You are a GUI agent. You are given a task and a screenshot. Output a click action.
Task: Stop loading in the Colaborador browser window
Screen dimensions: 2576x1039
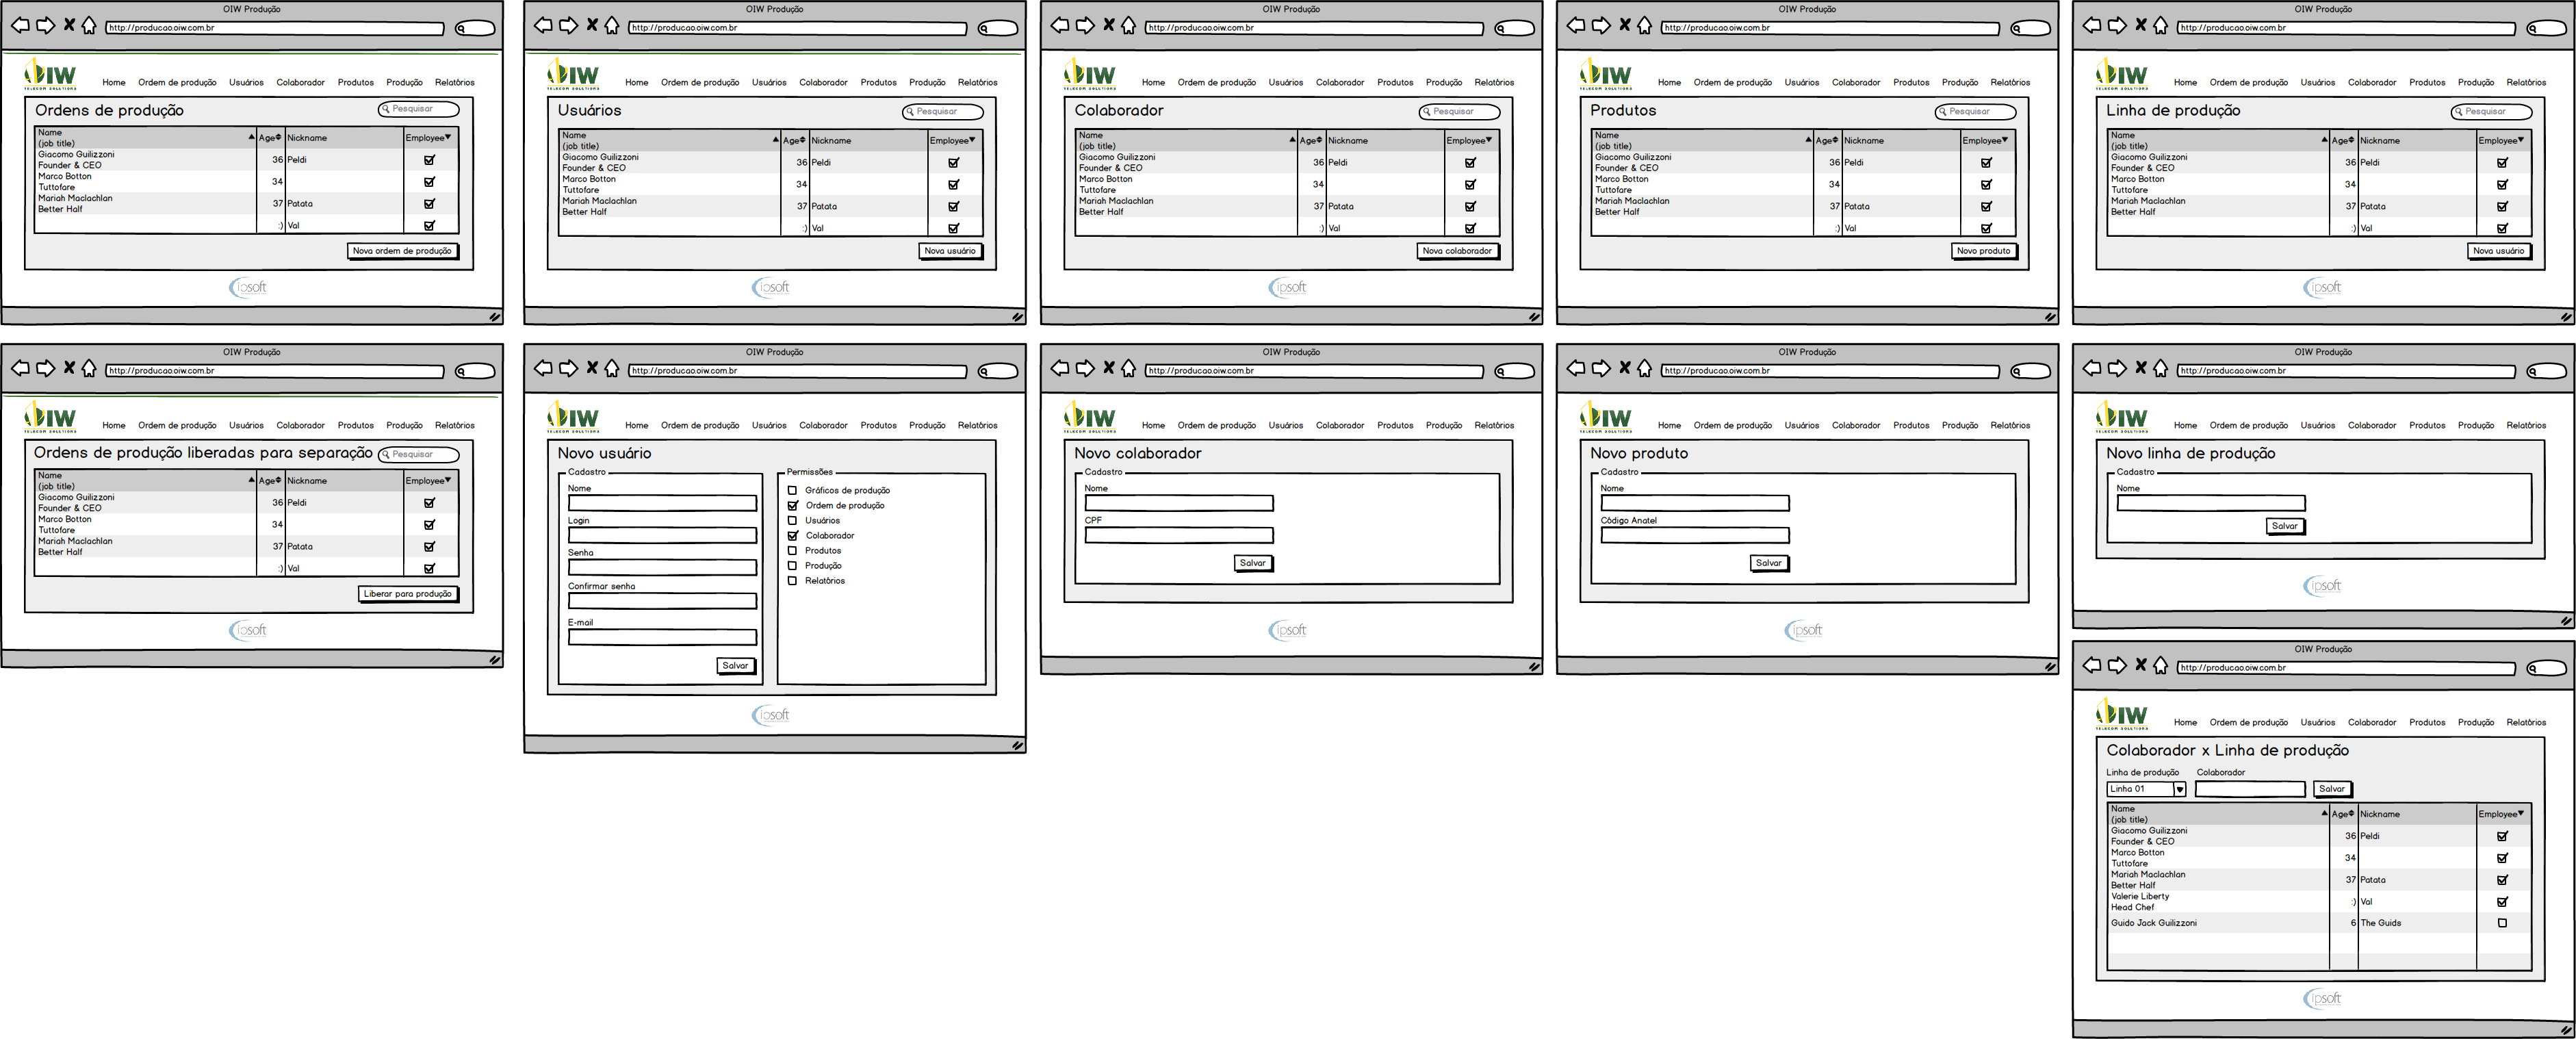click(1108, 25)
